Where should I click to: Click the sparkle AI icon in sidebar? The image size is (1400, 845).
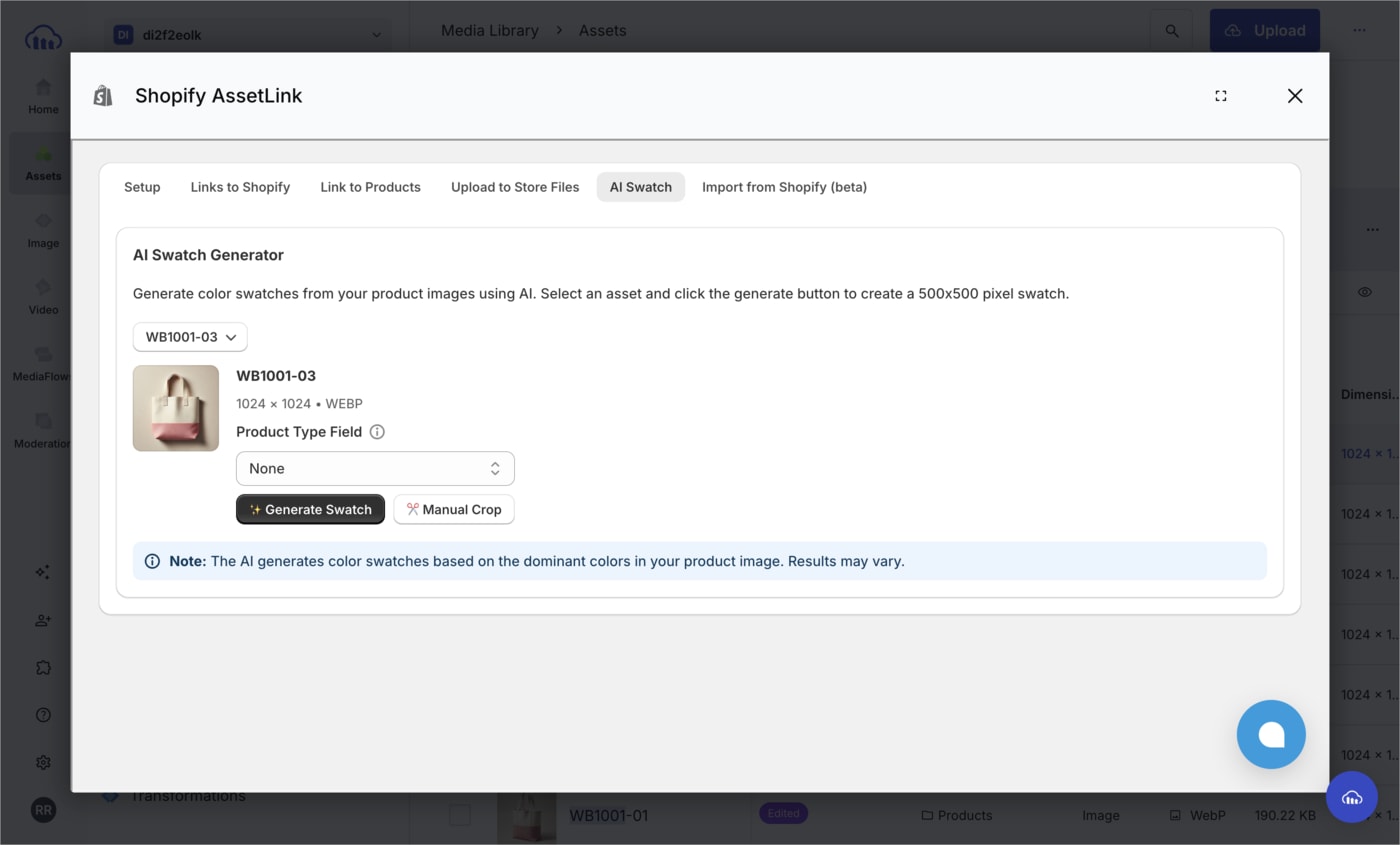[43, 572]
